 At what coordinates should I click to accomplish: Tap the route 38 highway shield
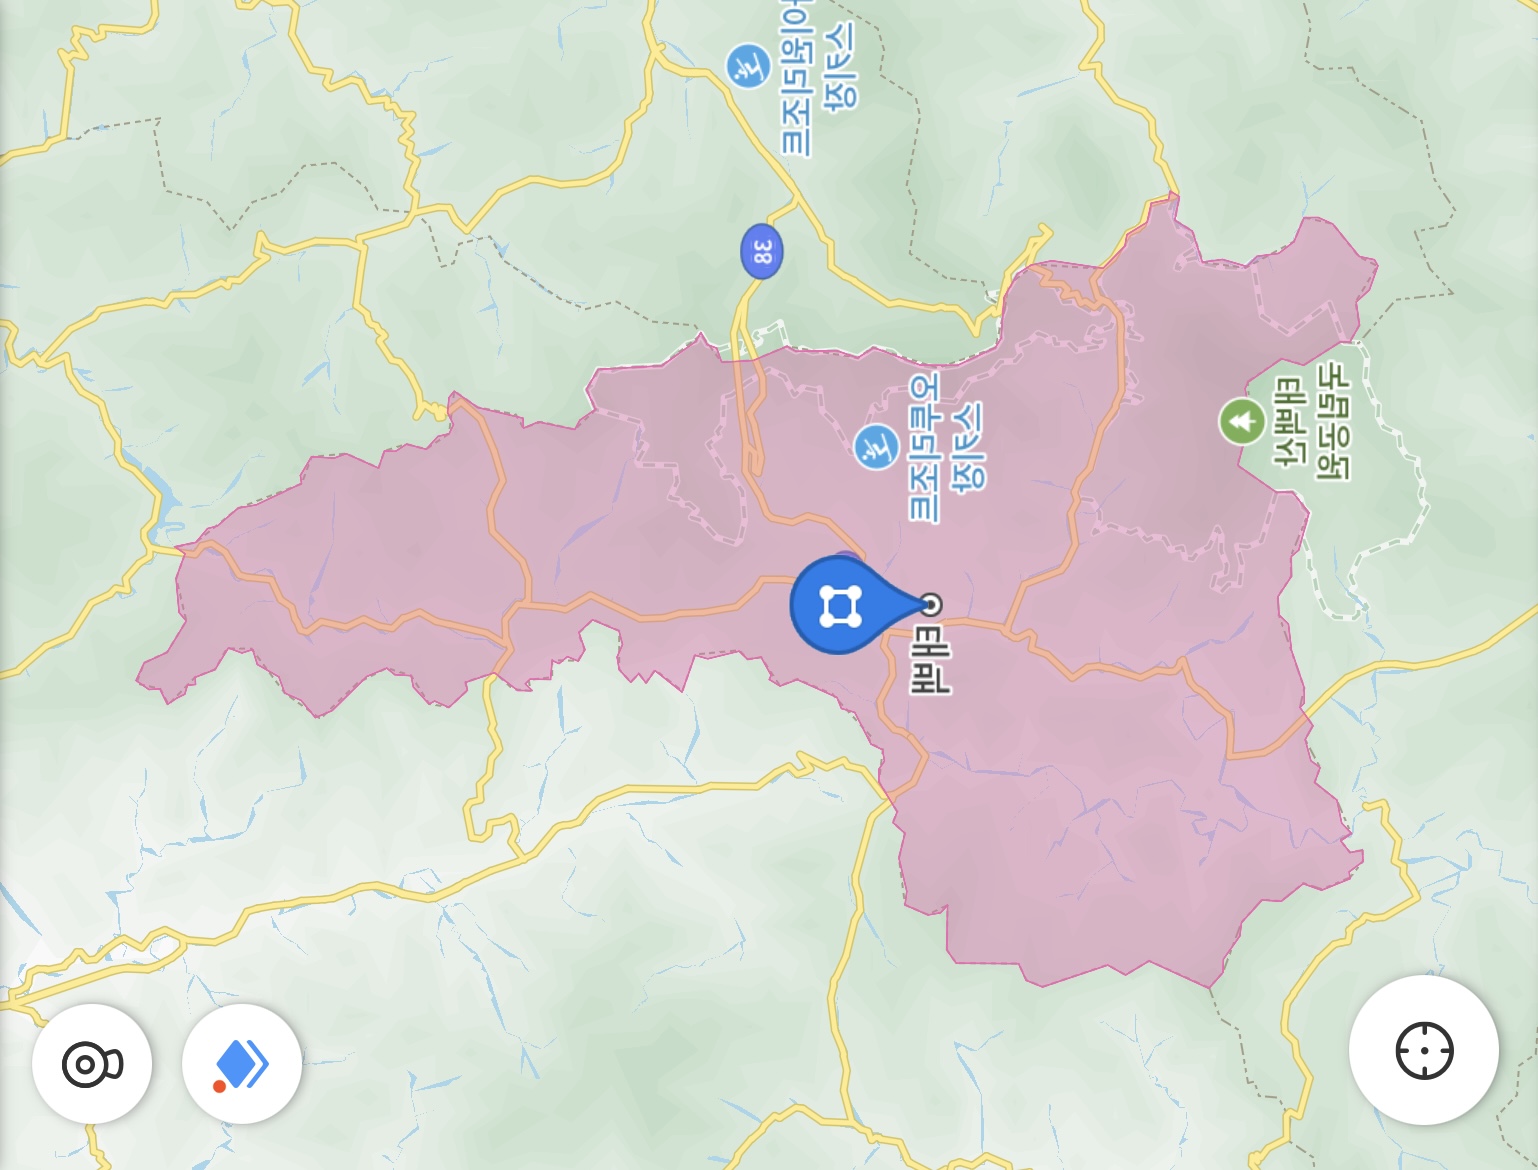coord(762,251)
